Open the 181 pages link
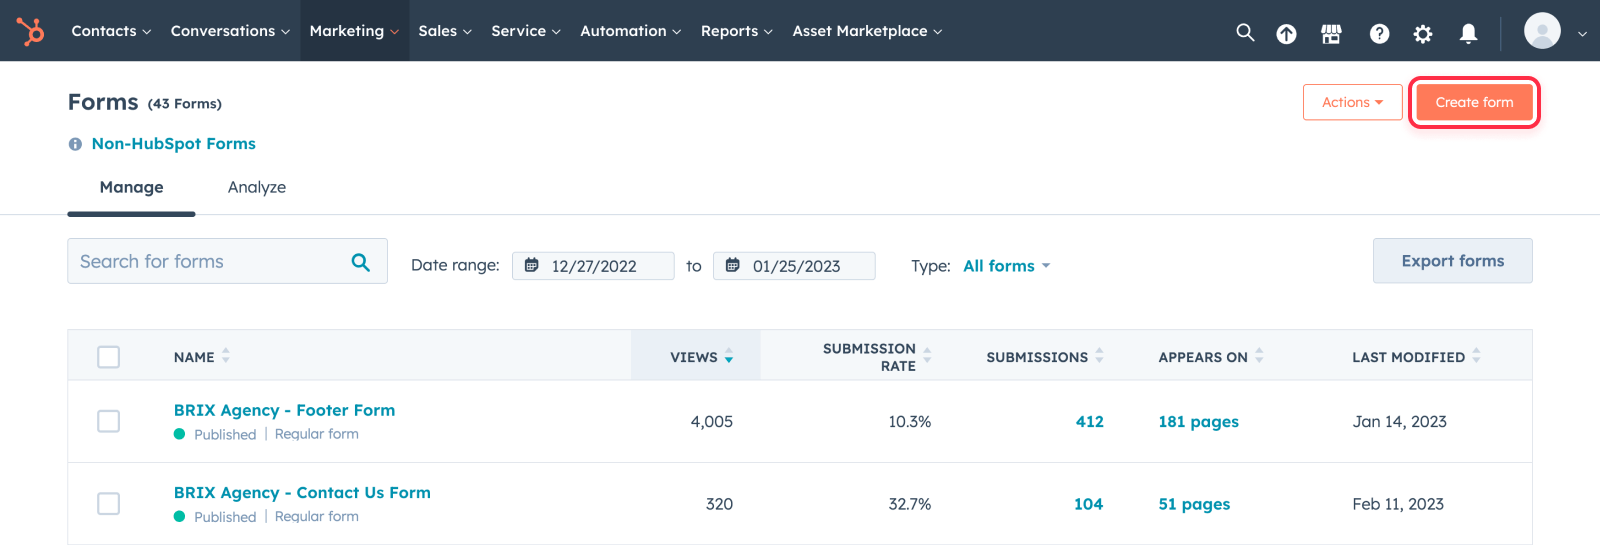The image size is (1600, 545). coord(1198,422)
